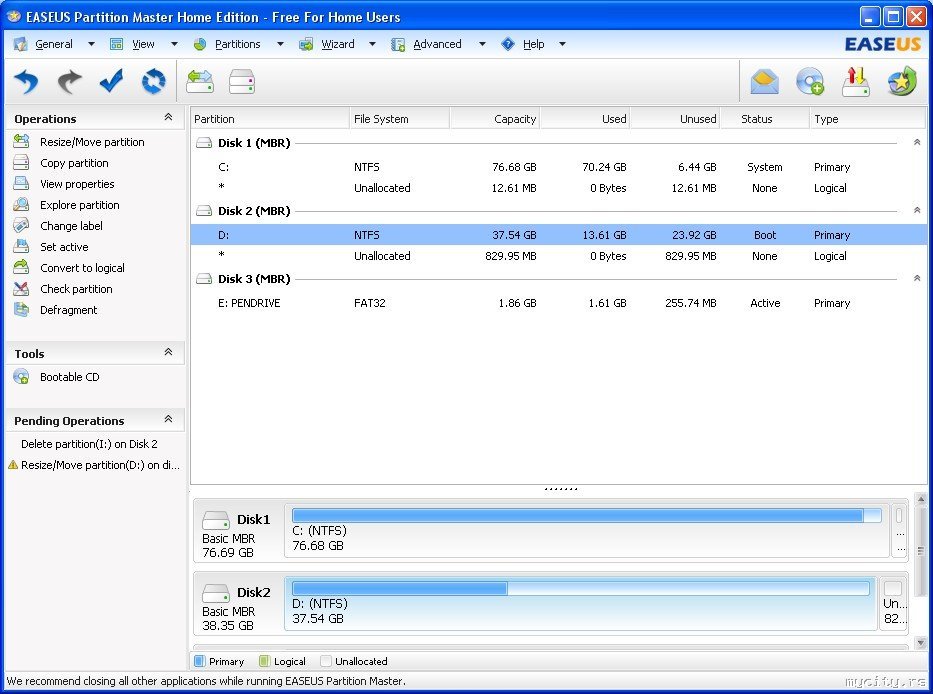933x694 pixels.
Task: Collapse the Pending Operations panel
Action: coord(168,420)
